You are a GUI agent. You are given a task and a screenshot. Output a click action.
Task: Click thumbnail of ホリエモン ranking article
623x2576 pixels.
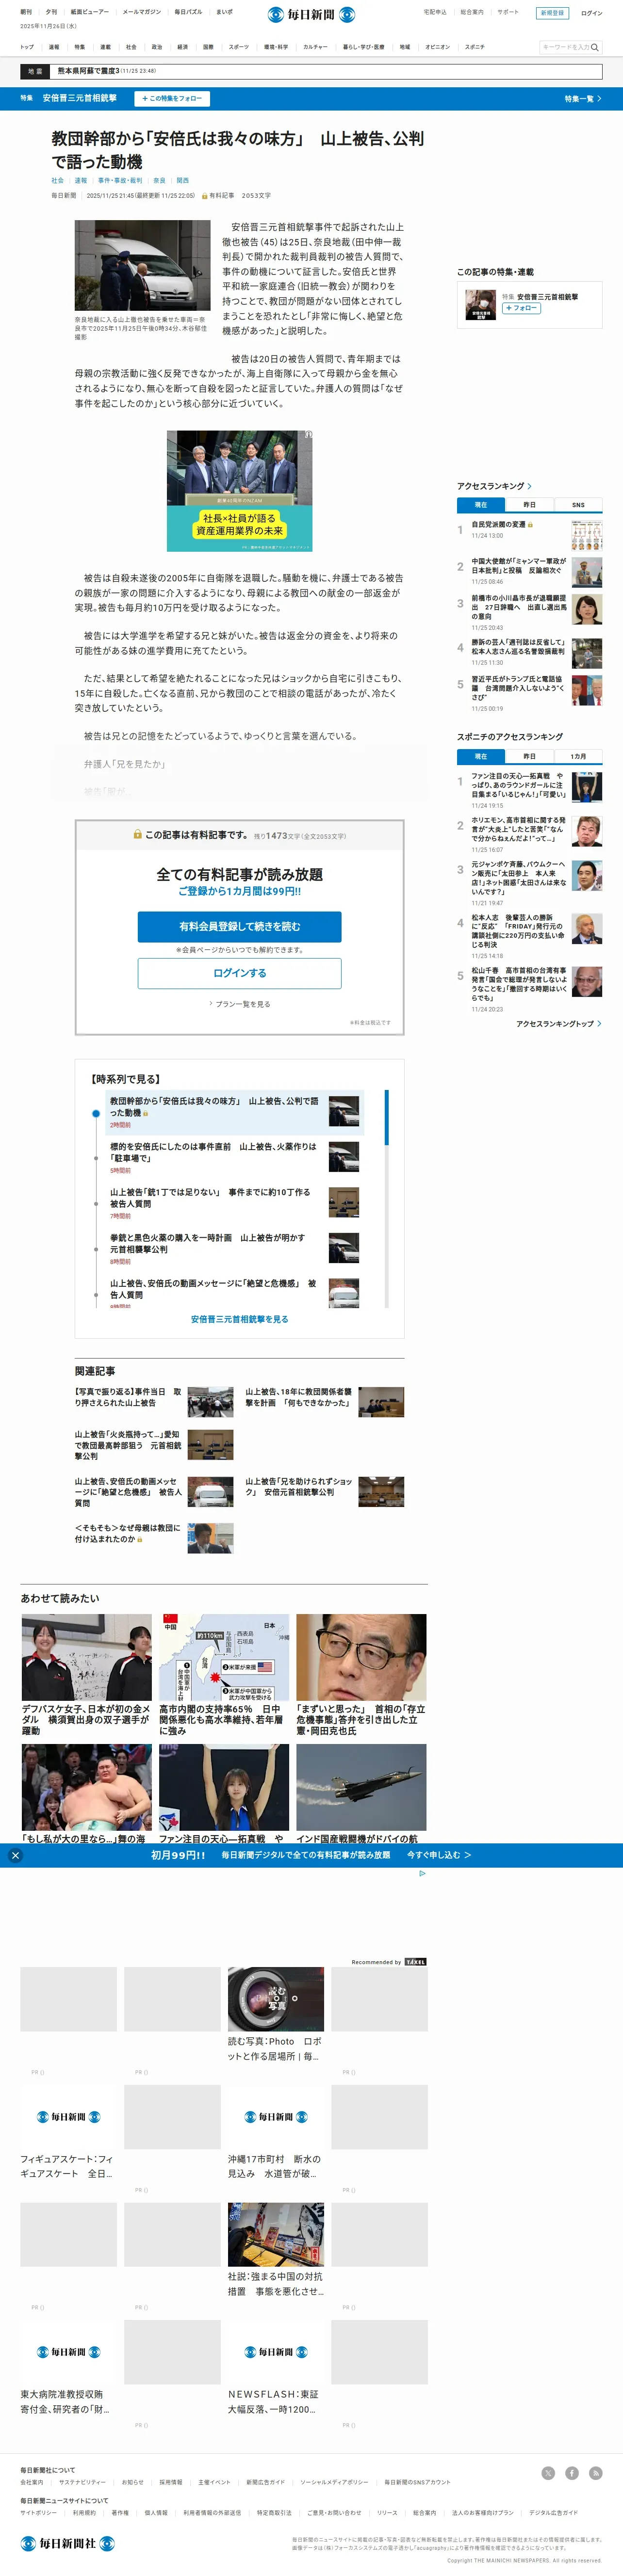[587, 831]
